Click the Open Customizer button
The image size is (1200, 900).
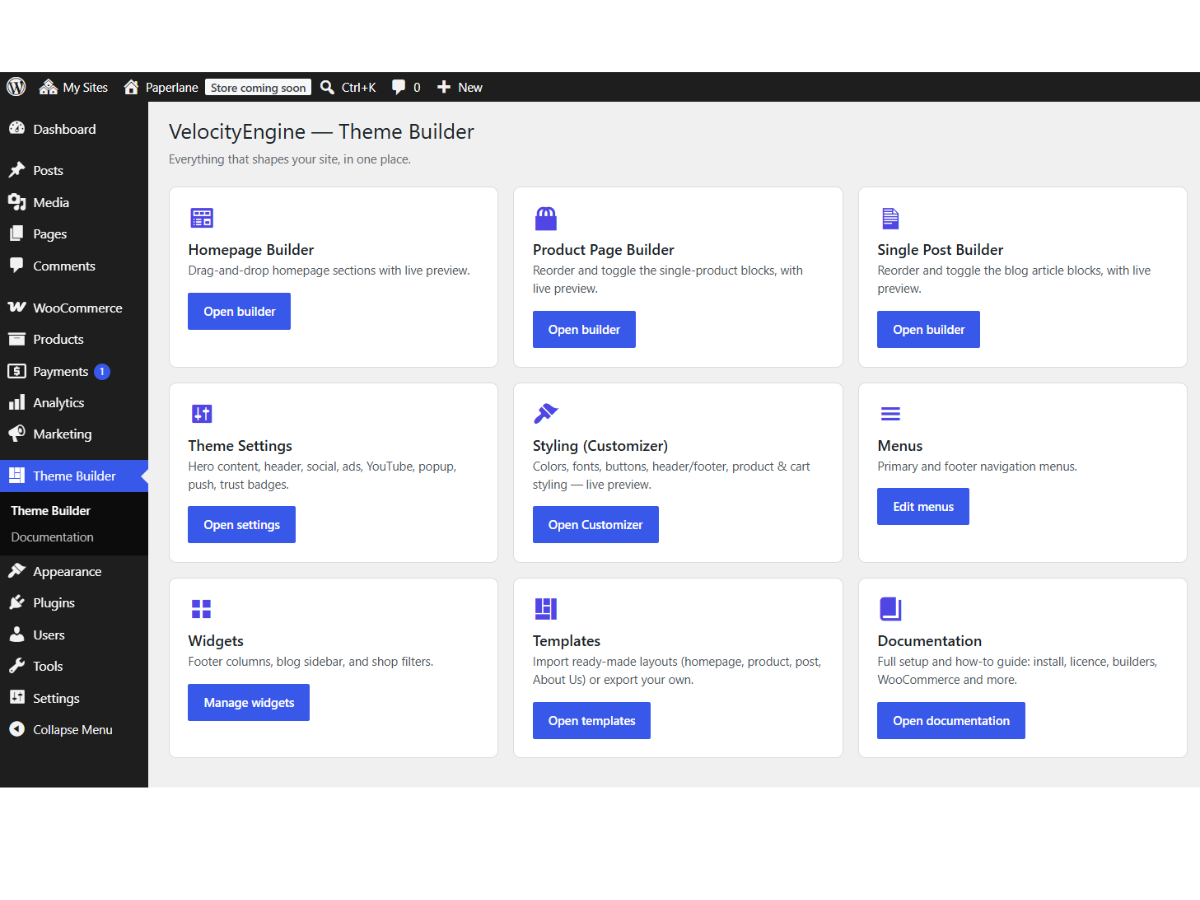(x=596, y=524)
